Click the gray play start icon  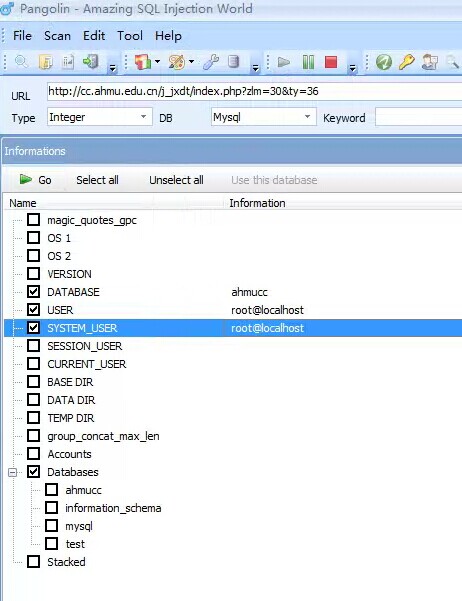pos(284,62)
